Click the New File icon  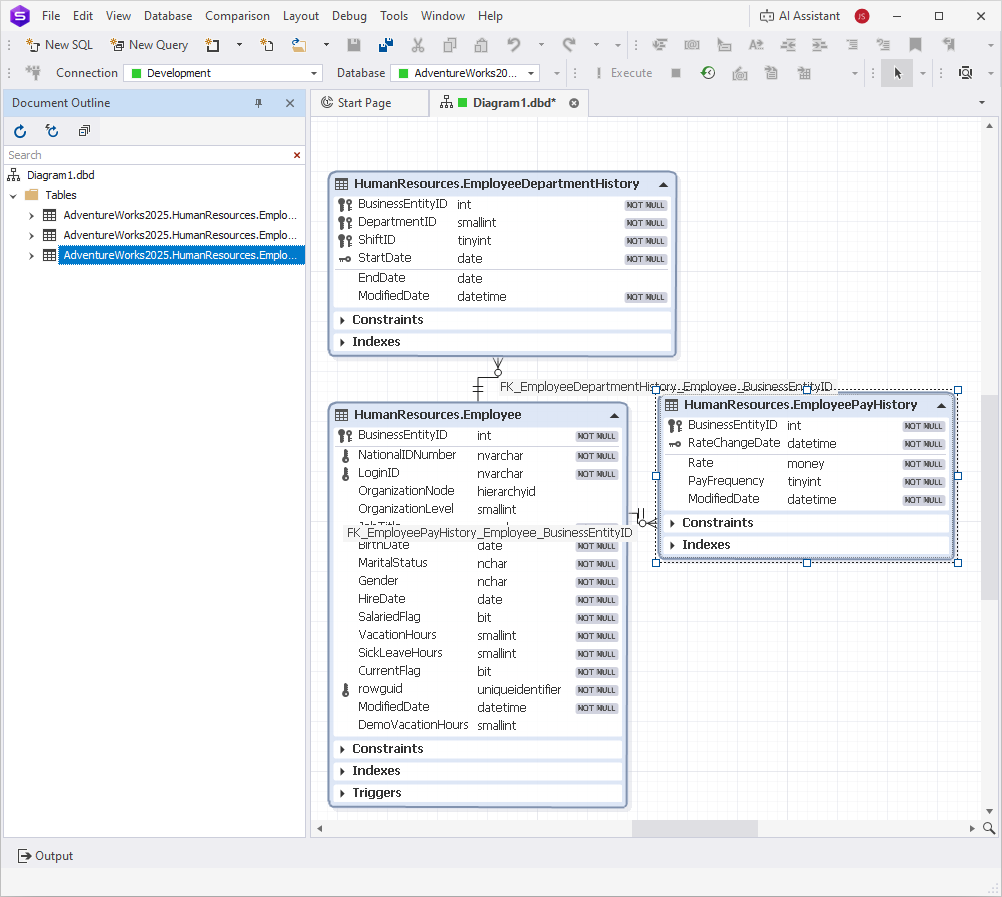point(267,45)
